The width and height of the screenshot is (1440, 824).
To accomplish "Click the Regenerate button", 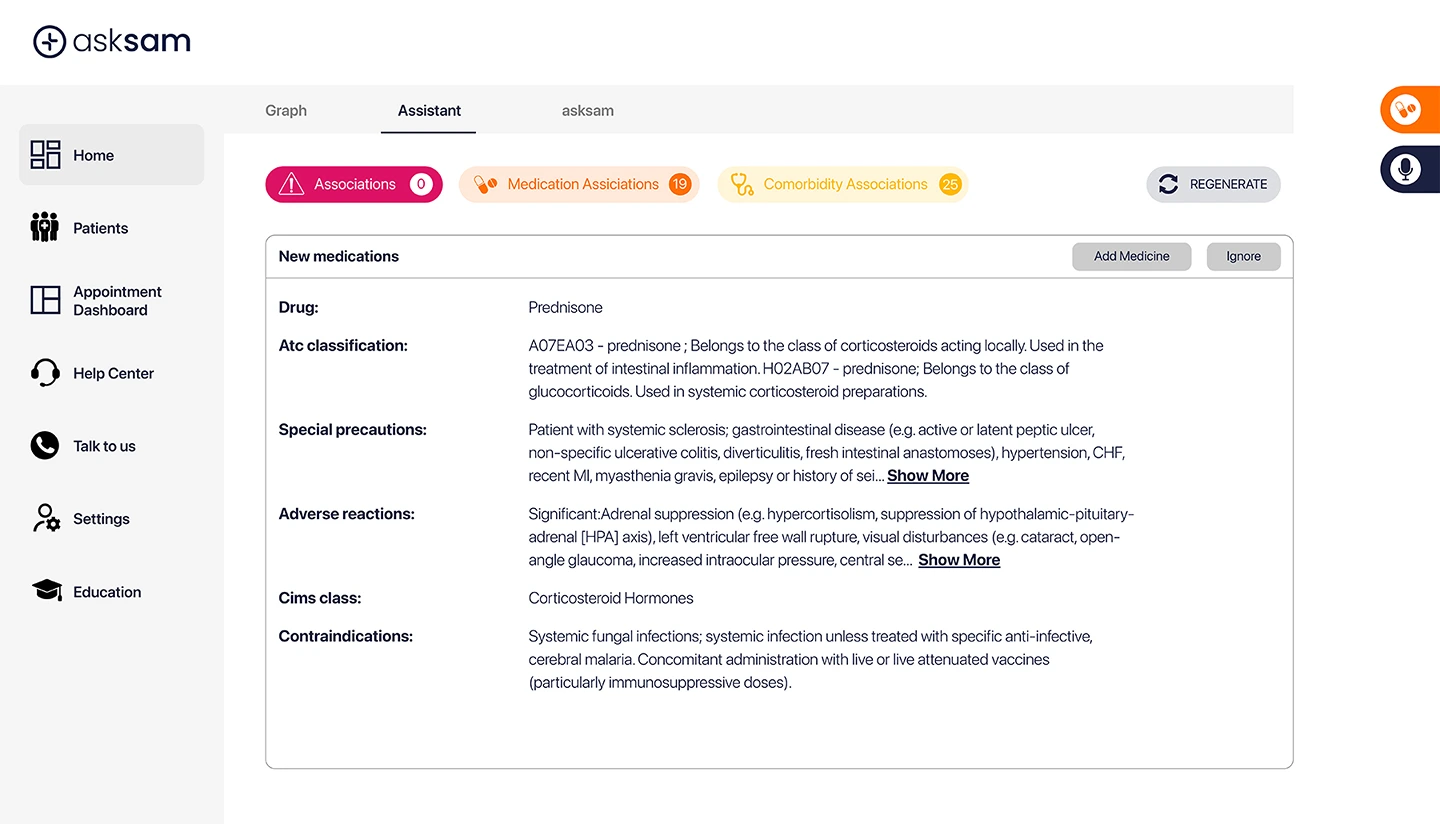I will pos(1213,184).
